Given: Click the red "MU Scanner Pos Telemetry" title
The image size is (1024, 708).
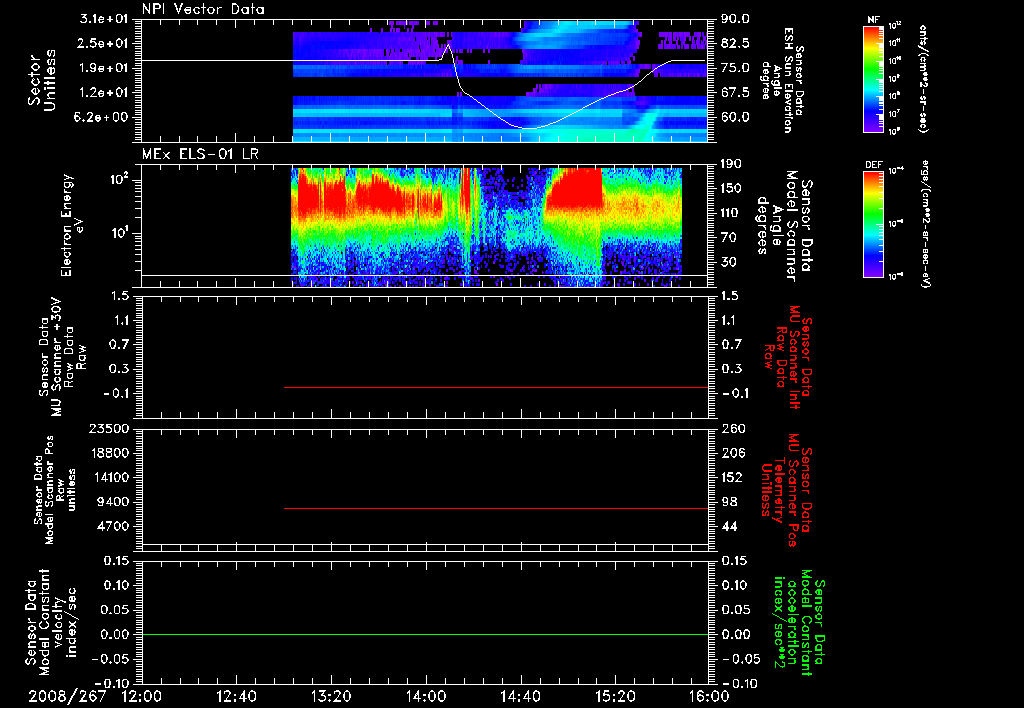Looking at the screenshot, I should click(786, 490).
